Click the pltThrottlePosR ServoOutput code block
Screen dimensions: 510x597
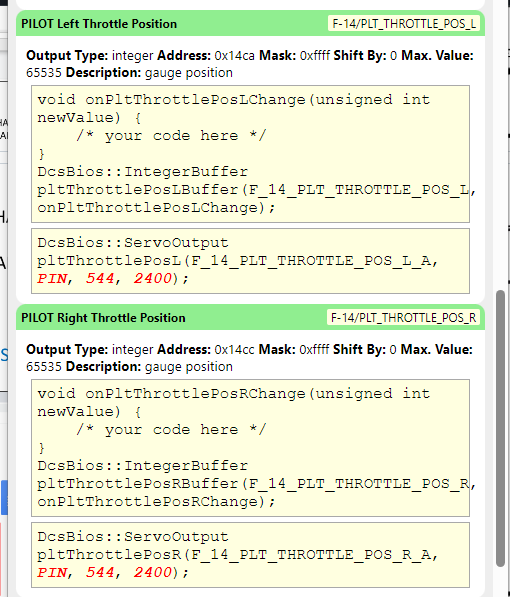click(250, 555)
